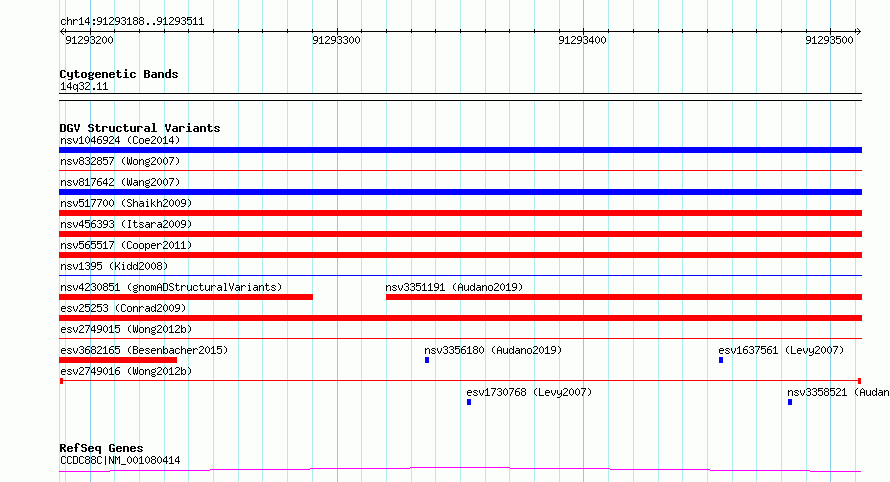Select nsv565517 (Cooper2011) variant label

(x=126, y=245)
